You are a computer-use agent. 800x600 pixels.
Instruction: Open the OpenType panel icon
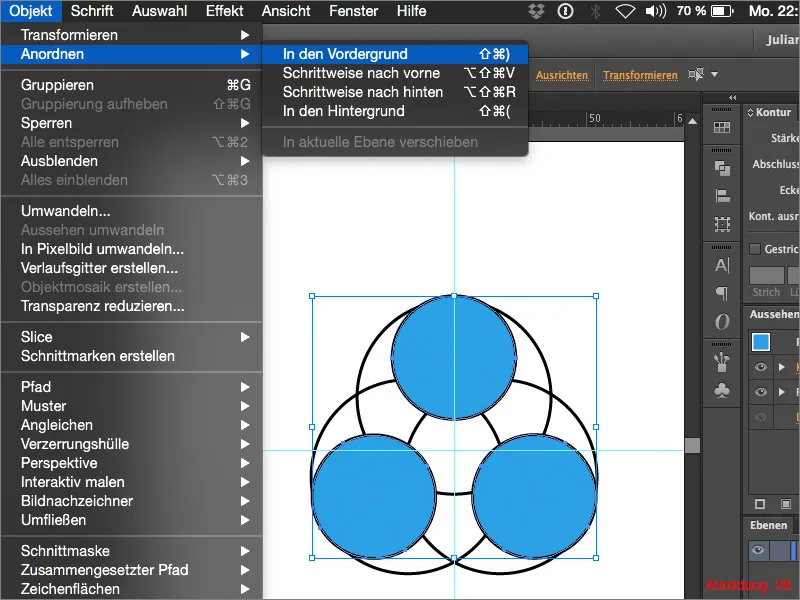pyautogui.click(x=721, y=321)
